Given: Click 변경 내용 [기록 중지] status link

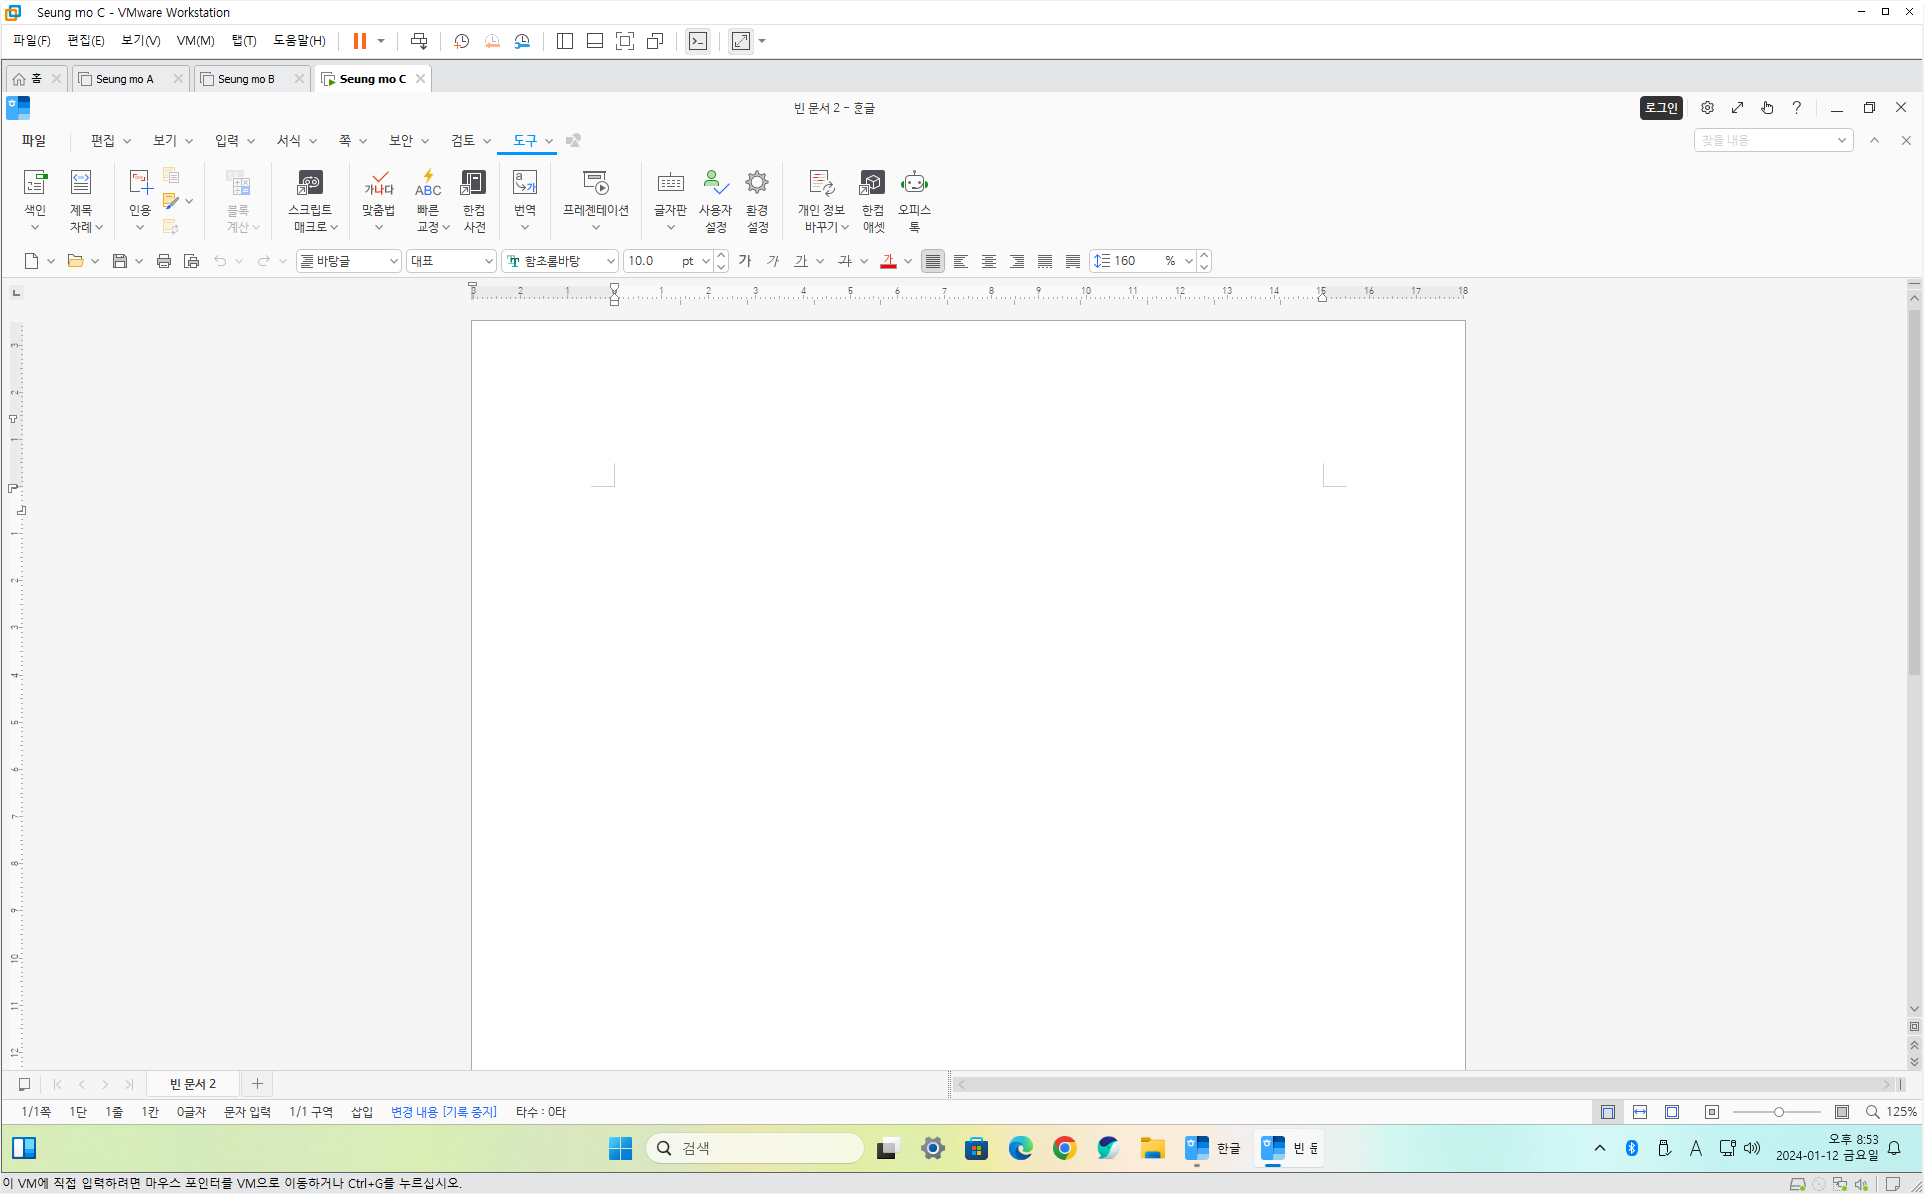Looking at the screenshot, I should pos(443,1112).
